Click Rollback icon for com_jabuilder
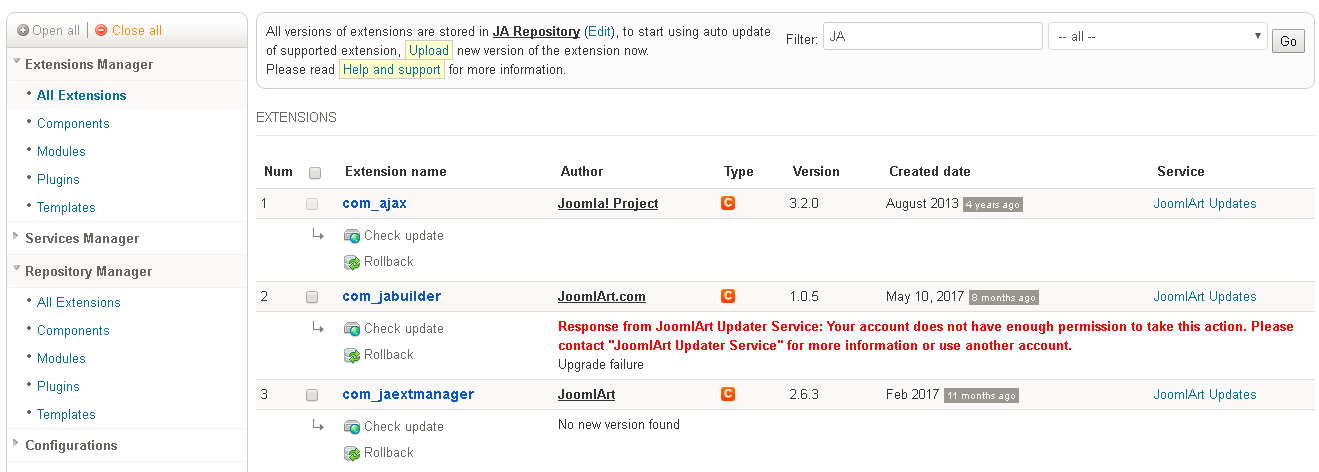Screen dimensions: 1319x472 (x=352, y=355)
